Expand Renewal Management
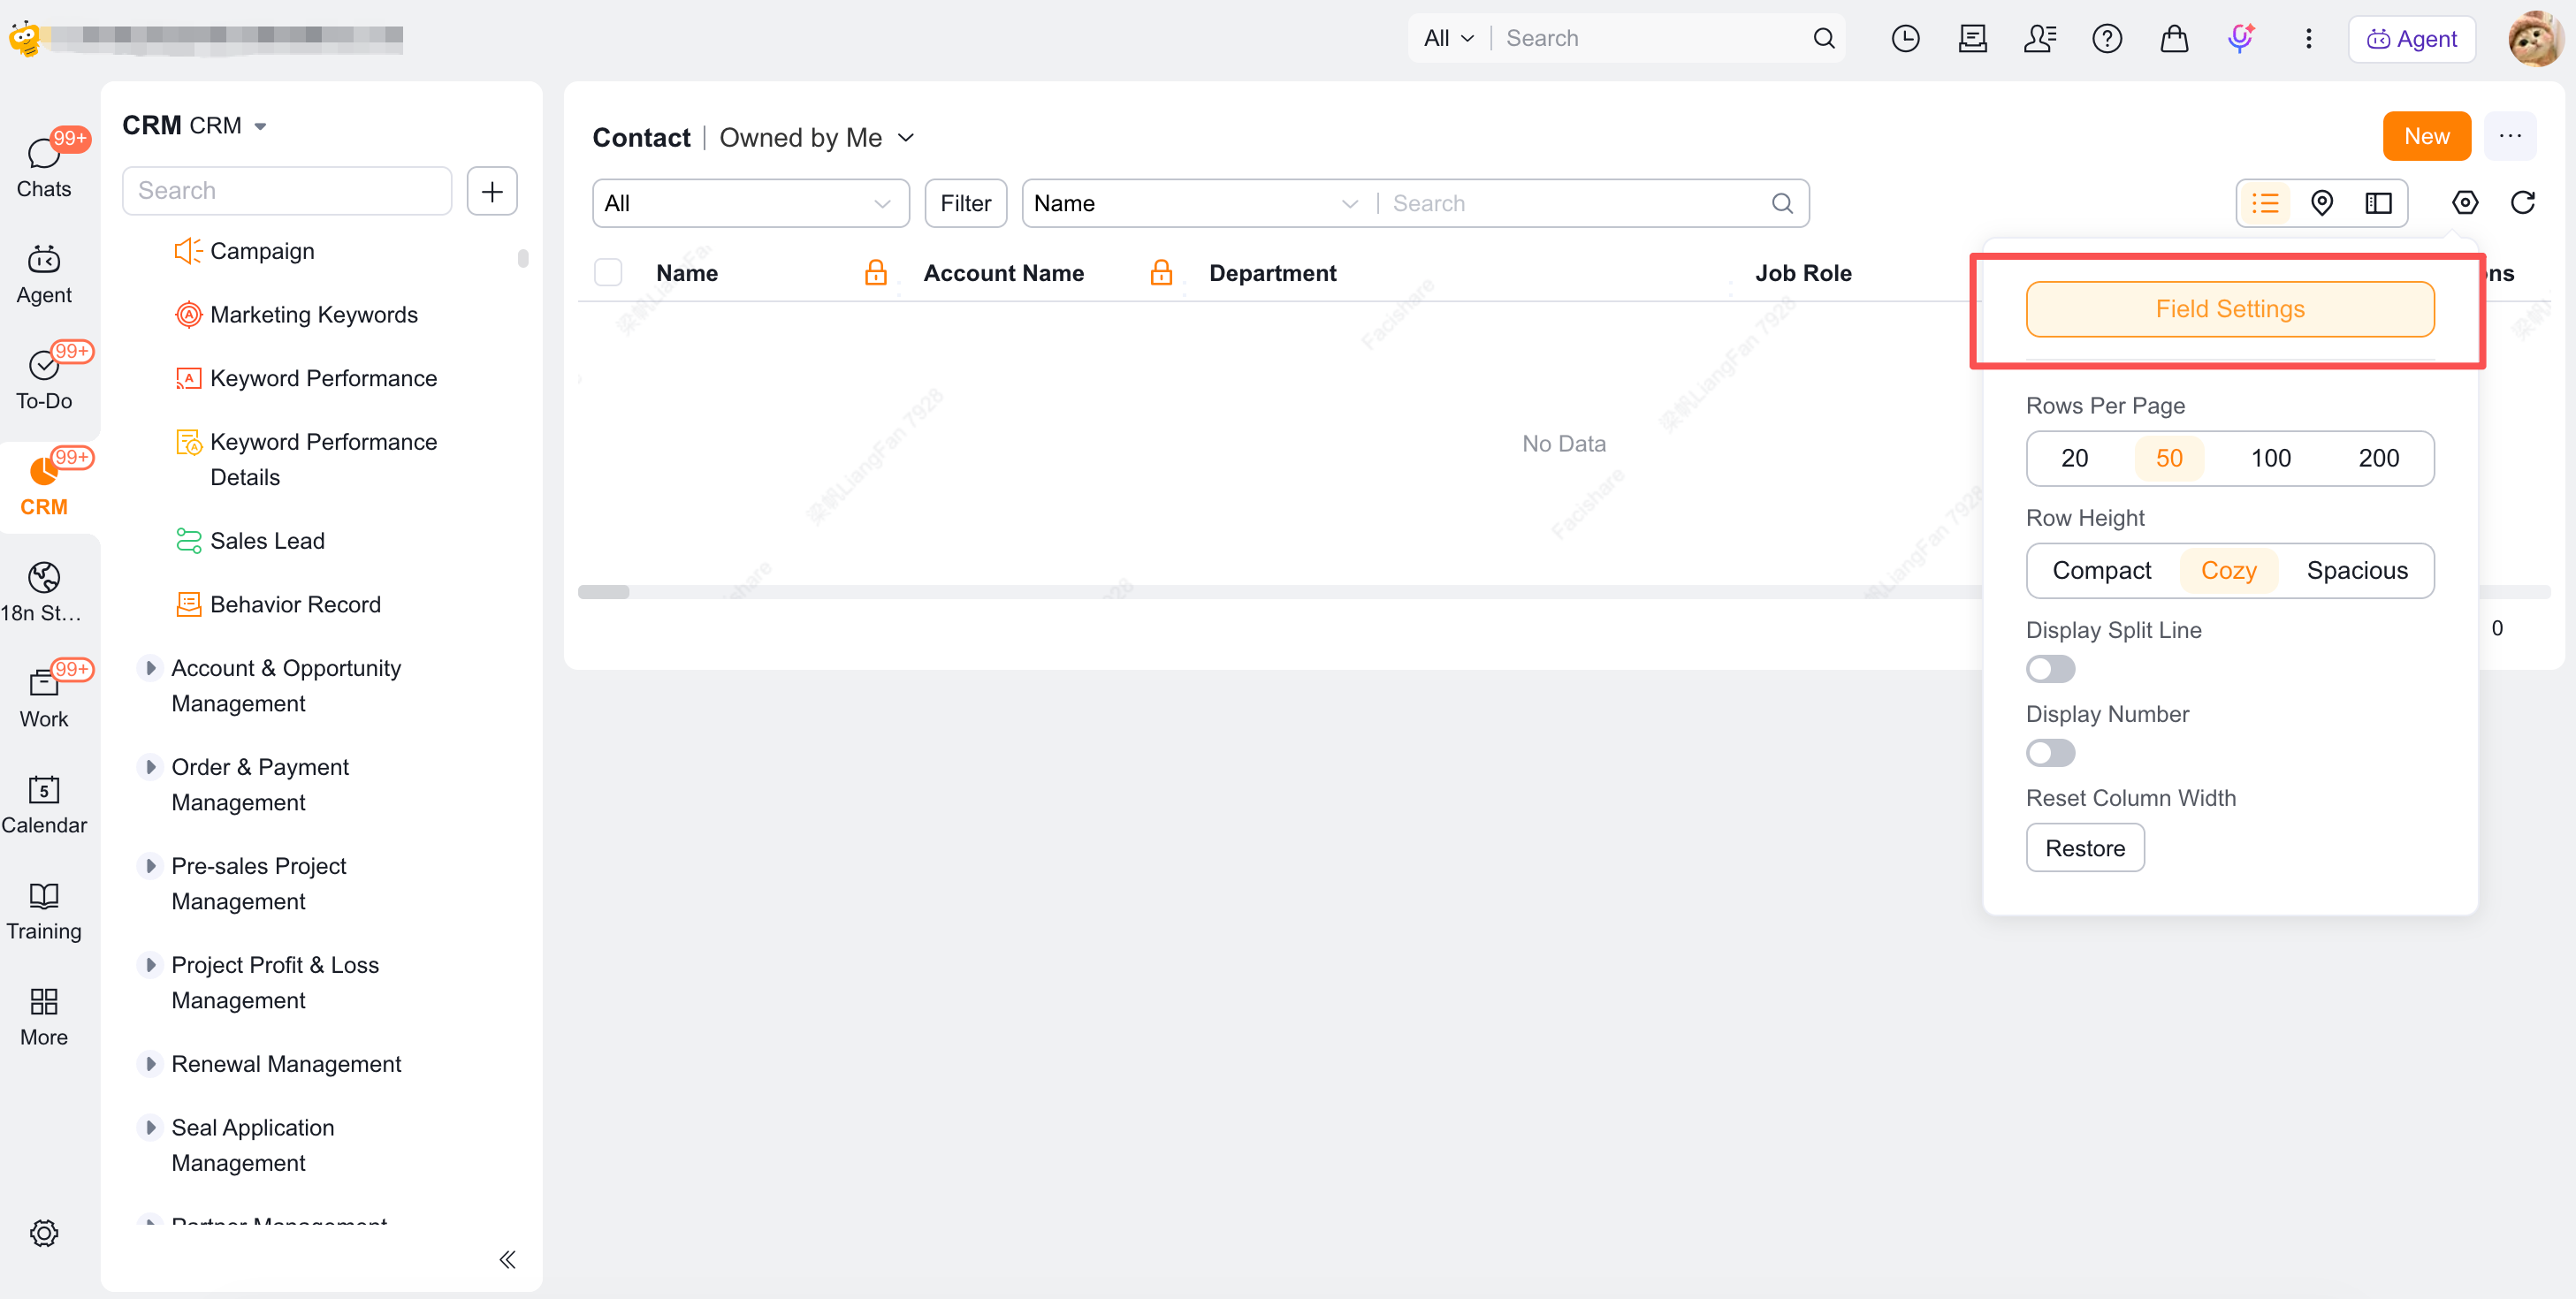Screen dimensions: 2576x1299 coord(150,1063)
